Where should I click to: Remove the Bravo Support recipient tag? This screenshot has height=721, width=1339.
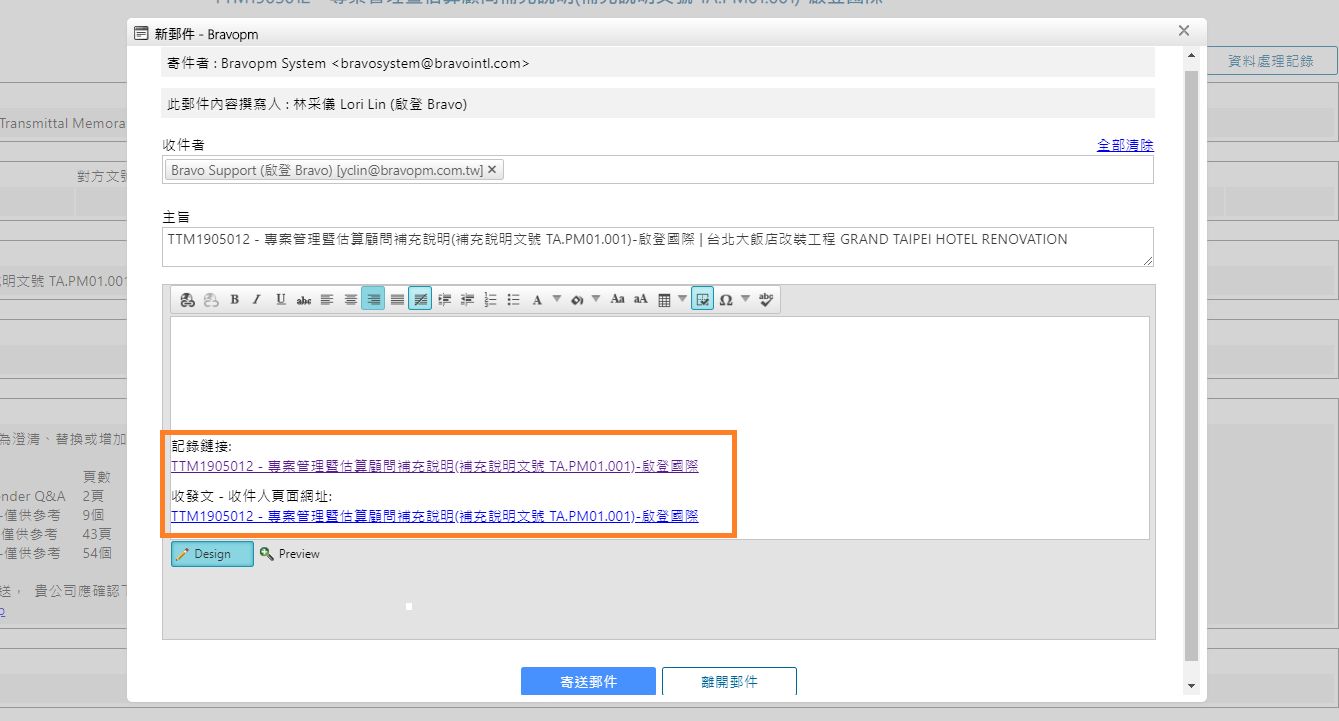(x=492, y=170)
